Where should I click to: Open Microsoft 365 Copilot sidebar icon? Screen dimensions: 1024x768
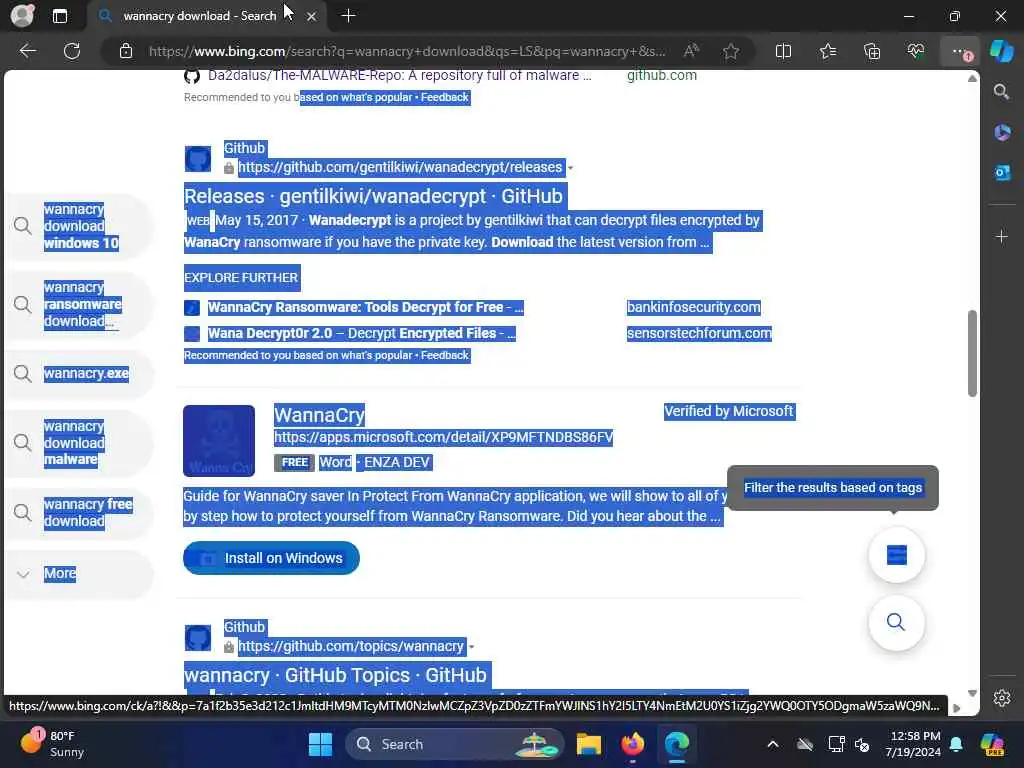click(x=1002, y=133)
